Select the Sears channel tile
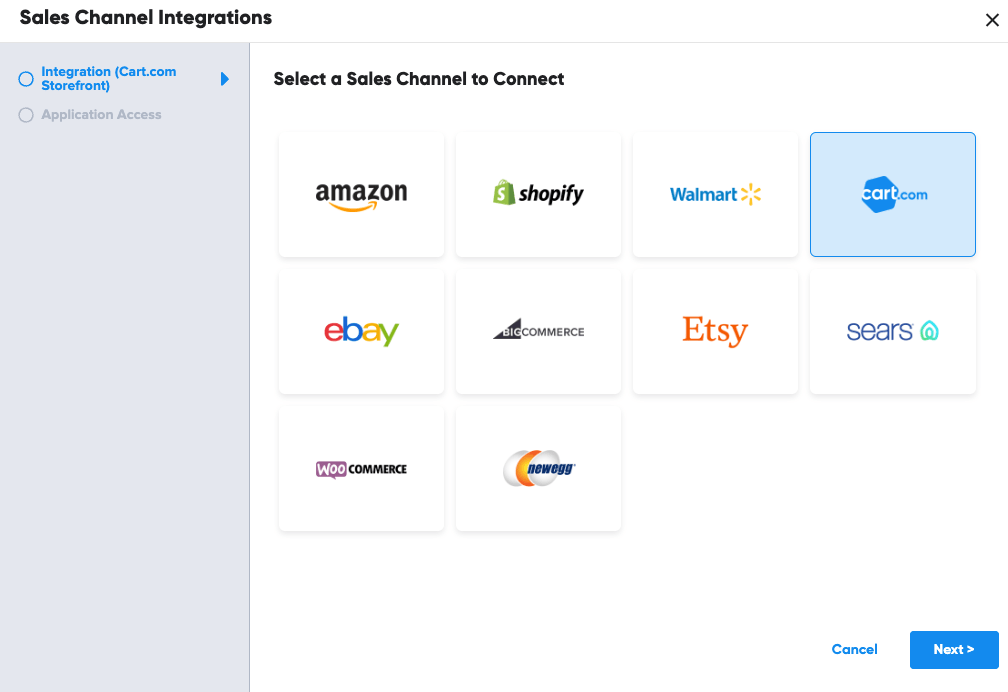Screen dimensions: 1008x692 pyautogui.click(x=893, y=331)
